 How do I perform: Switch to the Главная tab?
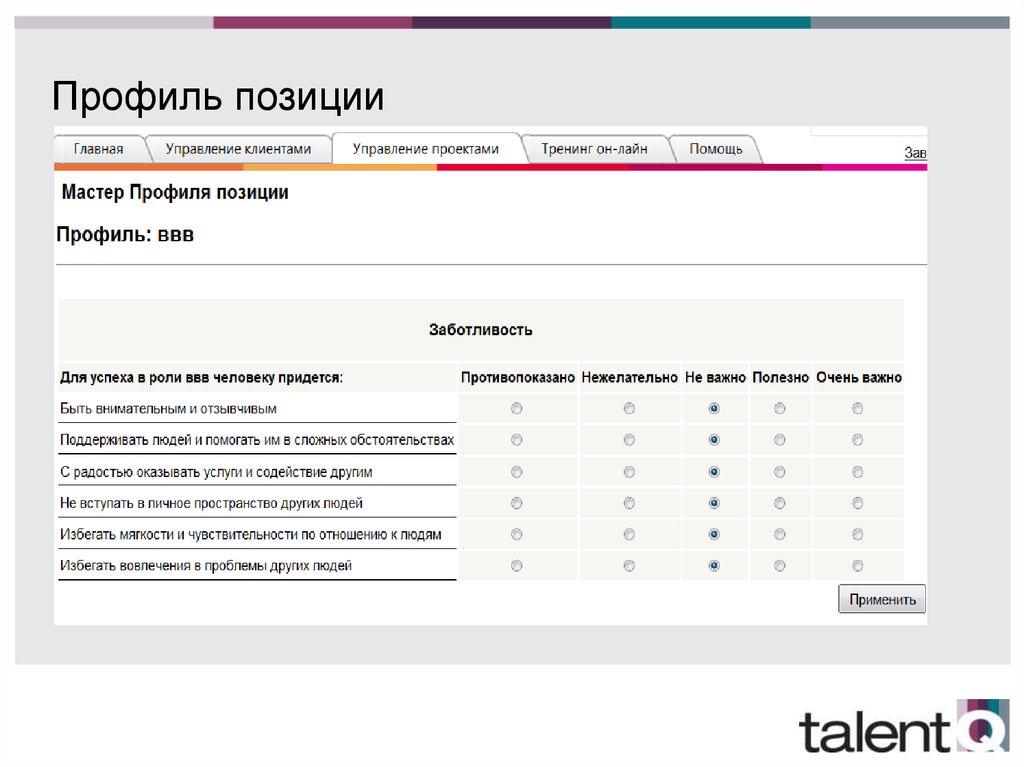coord(100,148)
